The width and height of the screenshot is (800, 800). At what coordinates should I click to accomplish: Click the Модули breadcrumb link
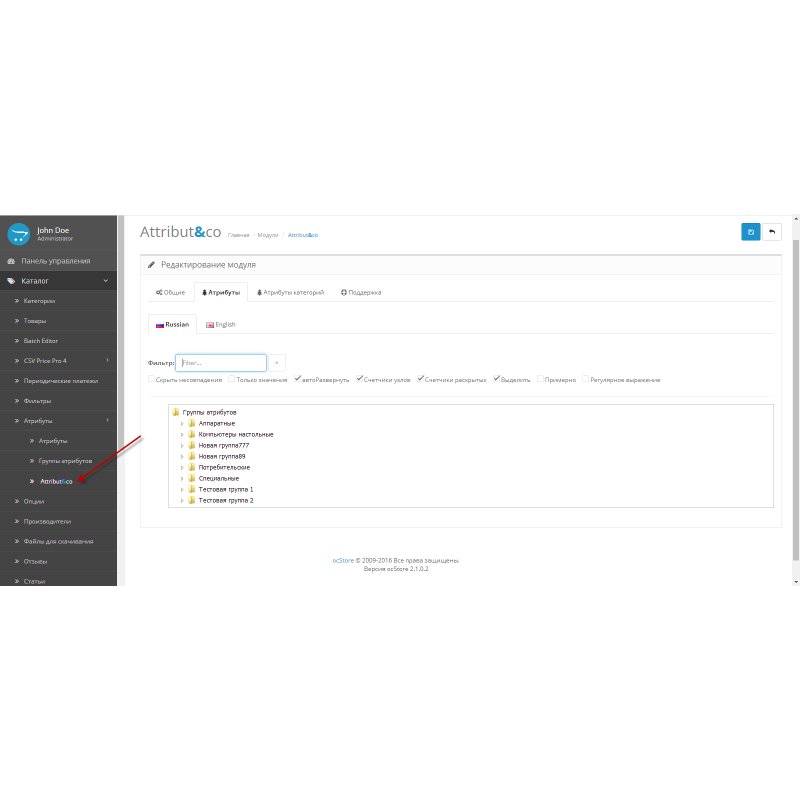[267, 235]
